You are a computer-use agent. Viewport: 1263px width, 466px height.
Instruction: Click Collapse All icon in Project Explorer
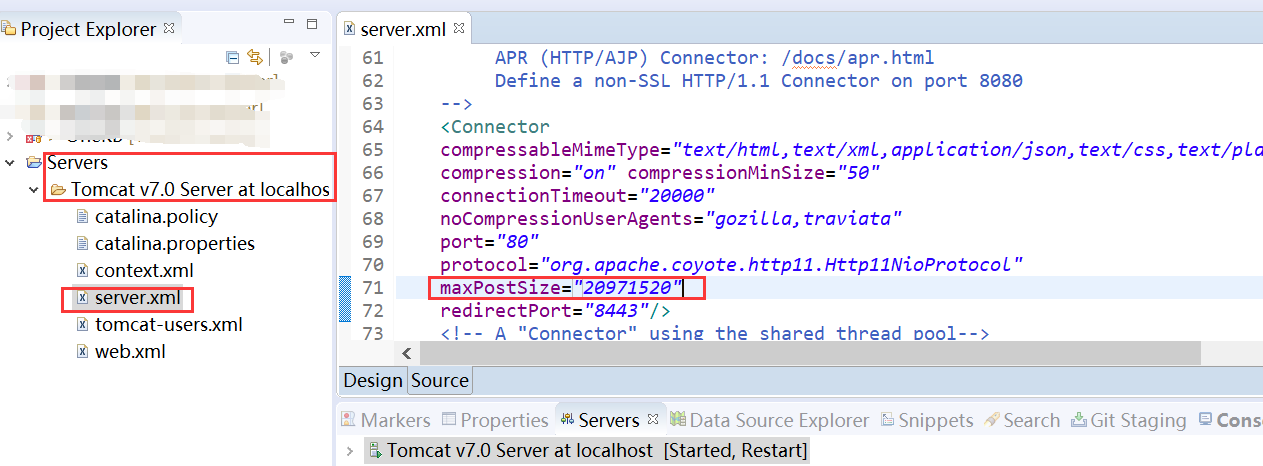coord(233,57)
